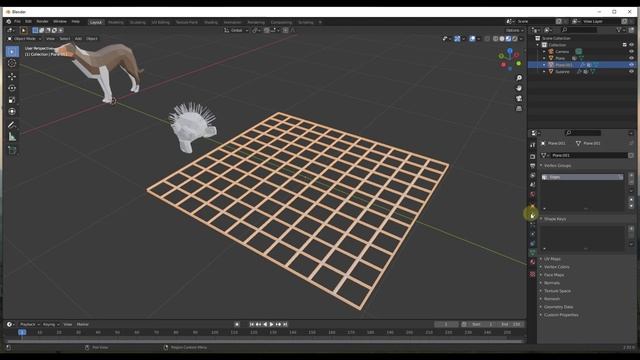Hide the Camera object via its eye icon

(631, 51)
